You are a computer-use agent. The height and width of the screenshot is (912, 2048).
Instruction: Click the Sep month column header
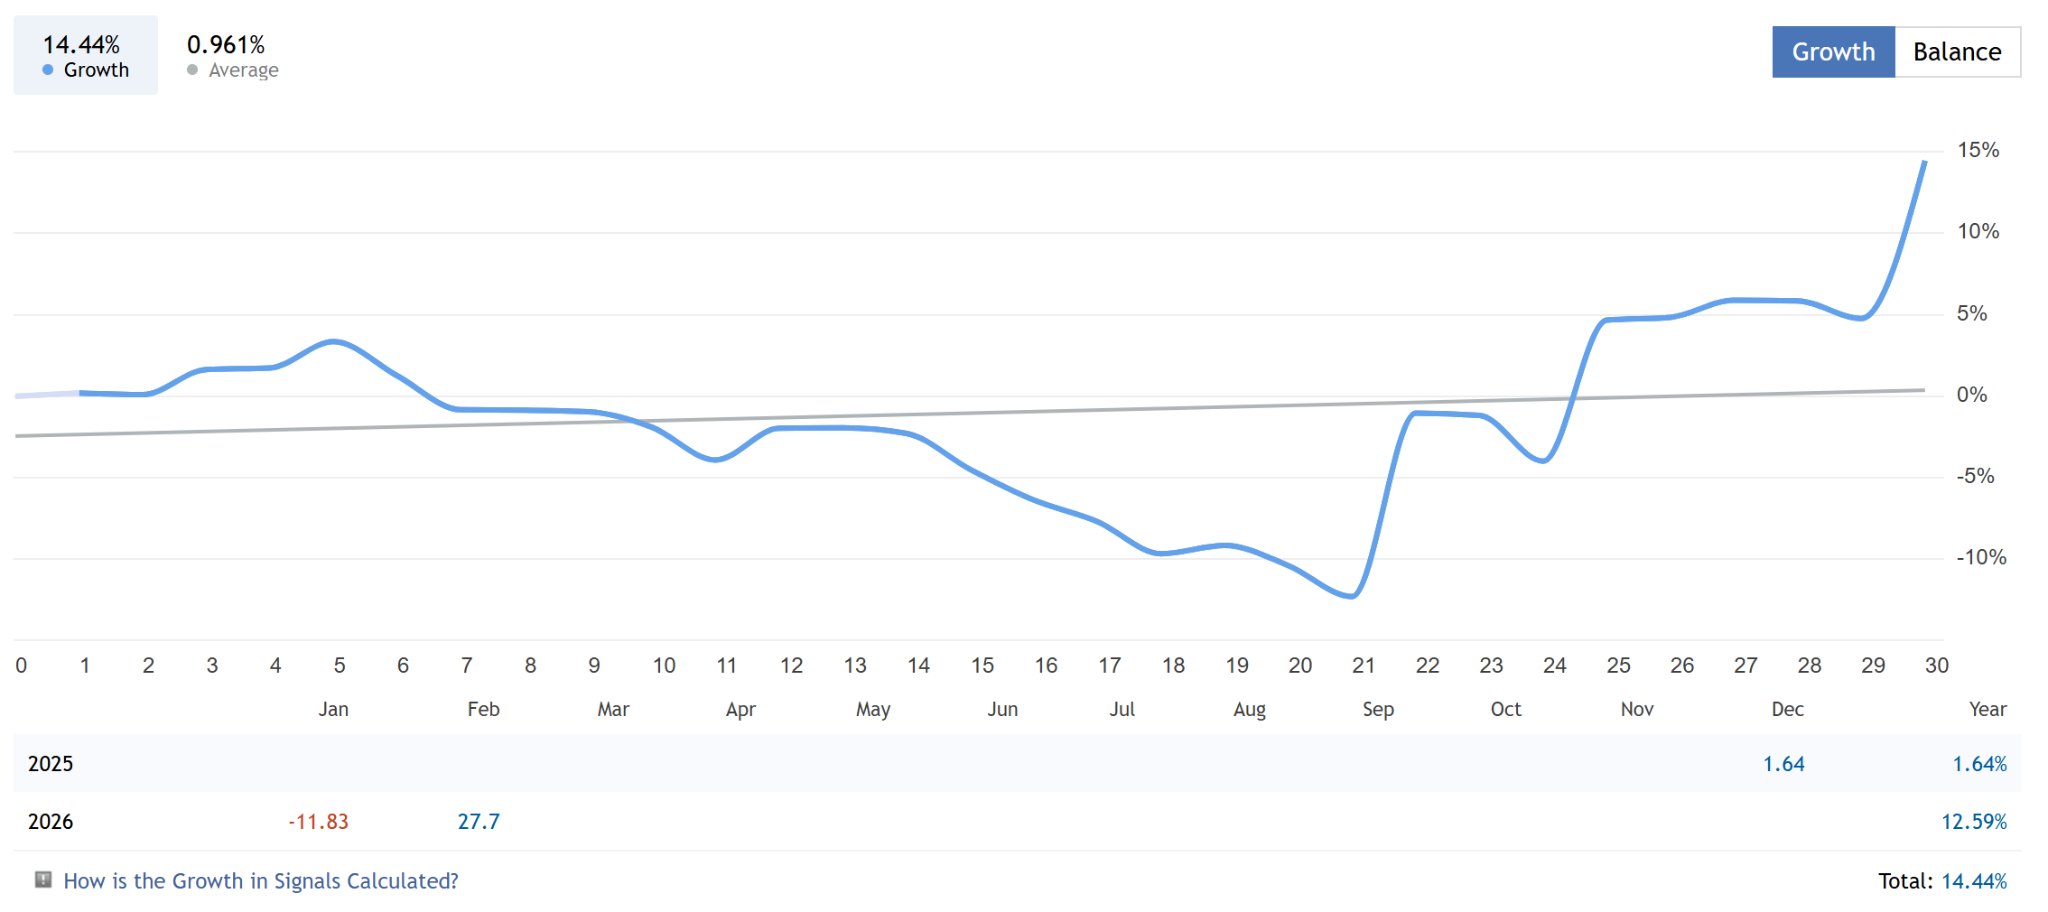(x=1377, y=709)
